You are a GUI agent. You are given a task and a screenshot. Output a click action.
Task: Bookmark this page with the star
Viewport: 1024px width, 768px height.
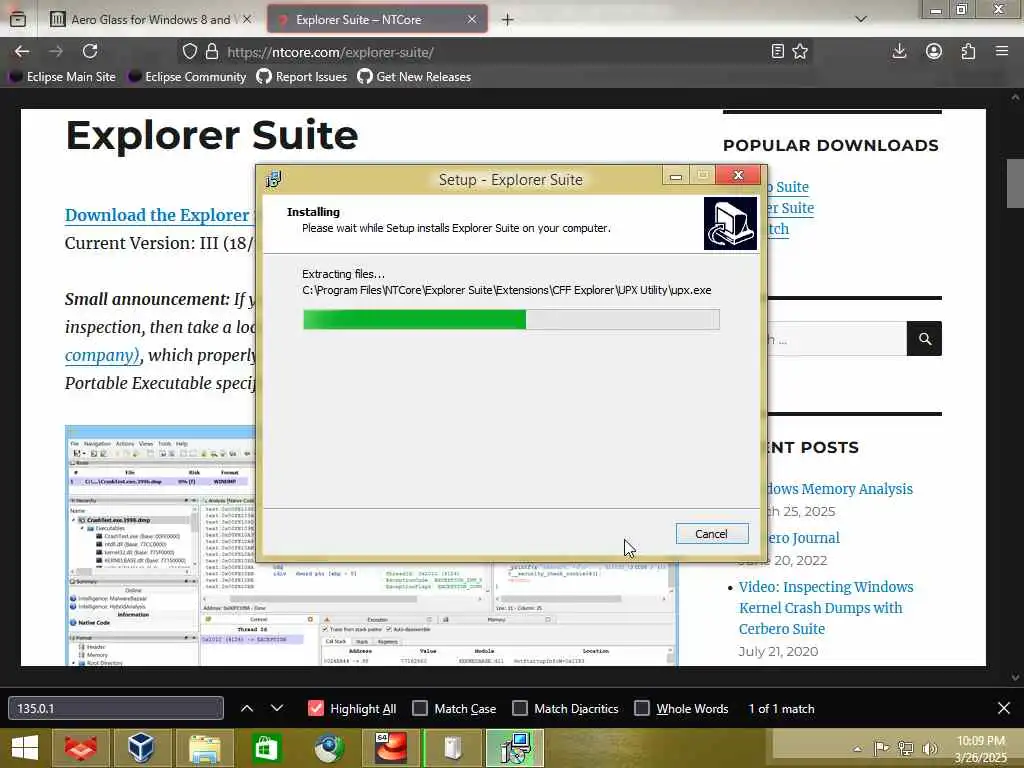point(800,52)
